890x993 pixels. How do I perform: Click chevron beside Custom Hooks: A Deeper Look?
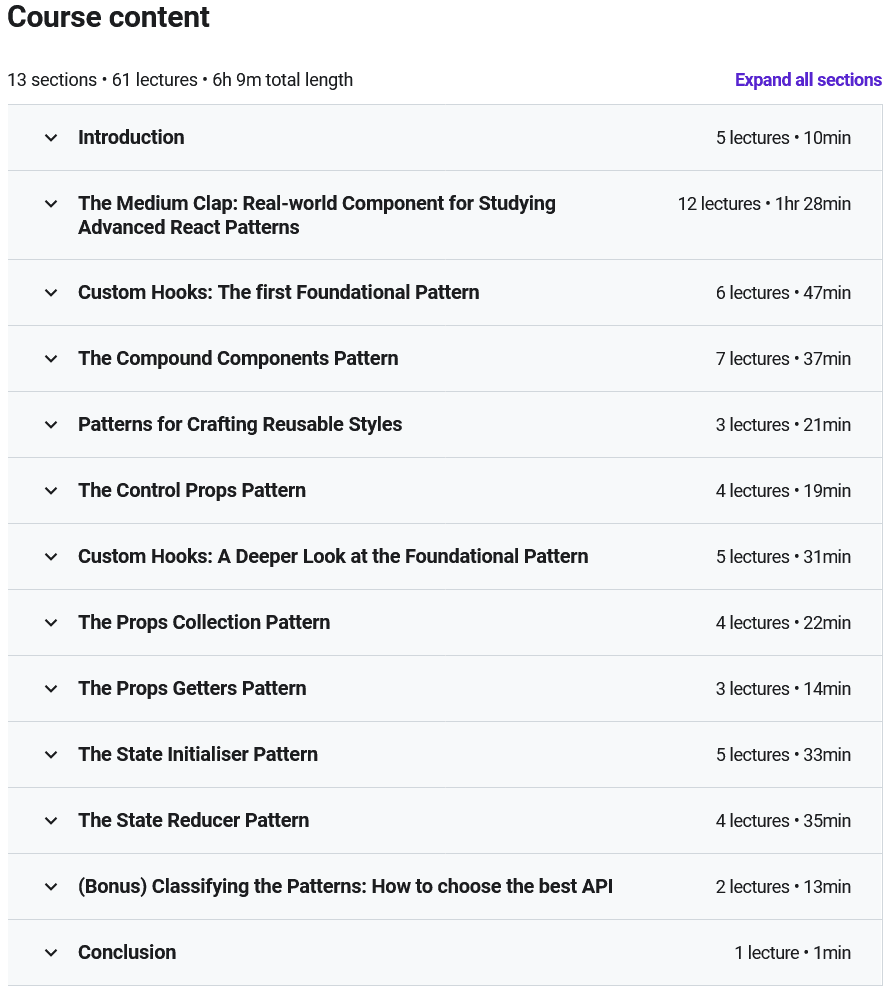click(x=51, y=557)
